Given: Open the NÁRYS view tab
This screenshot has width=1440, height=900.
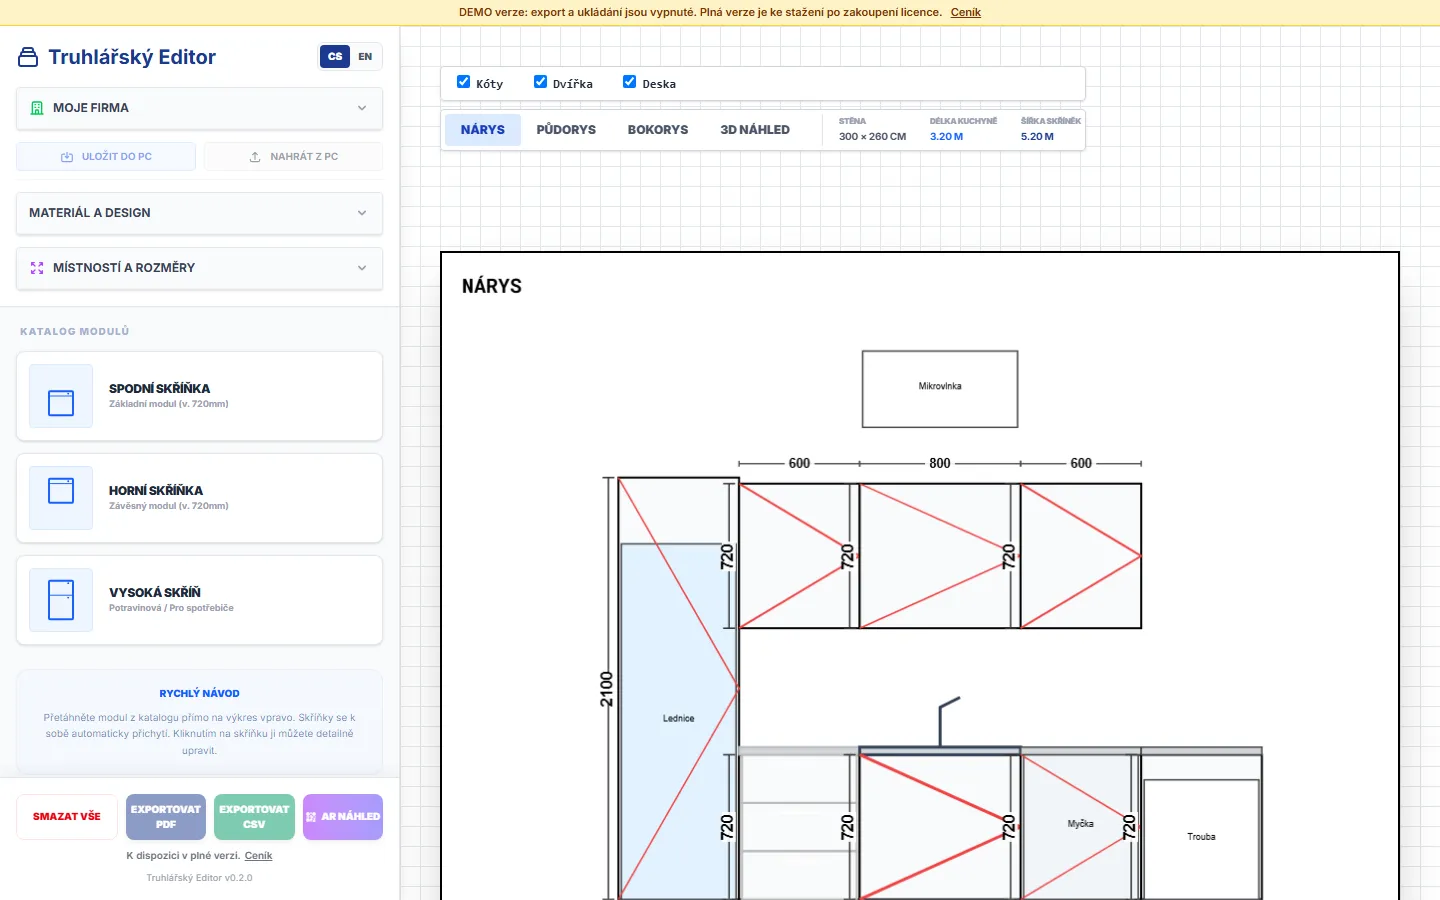Looking at the screenshot, I should 483,130.
